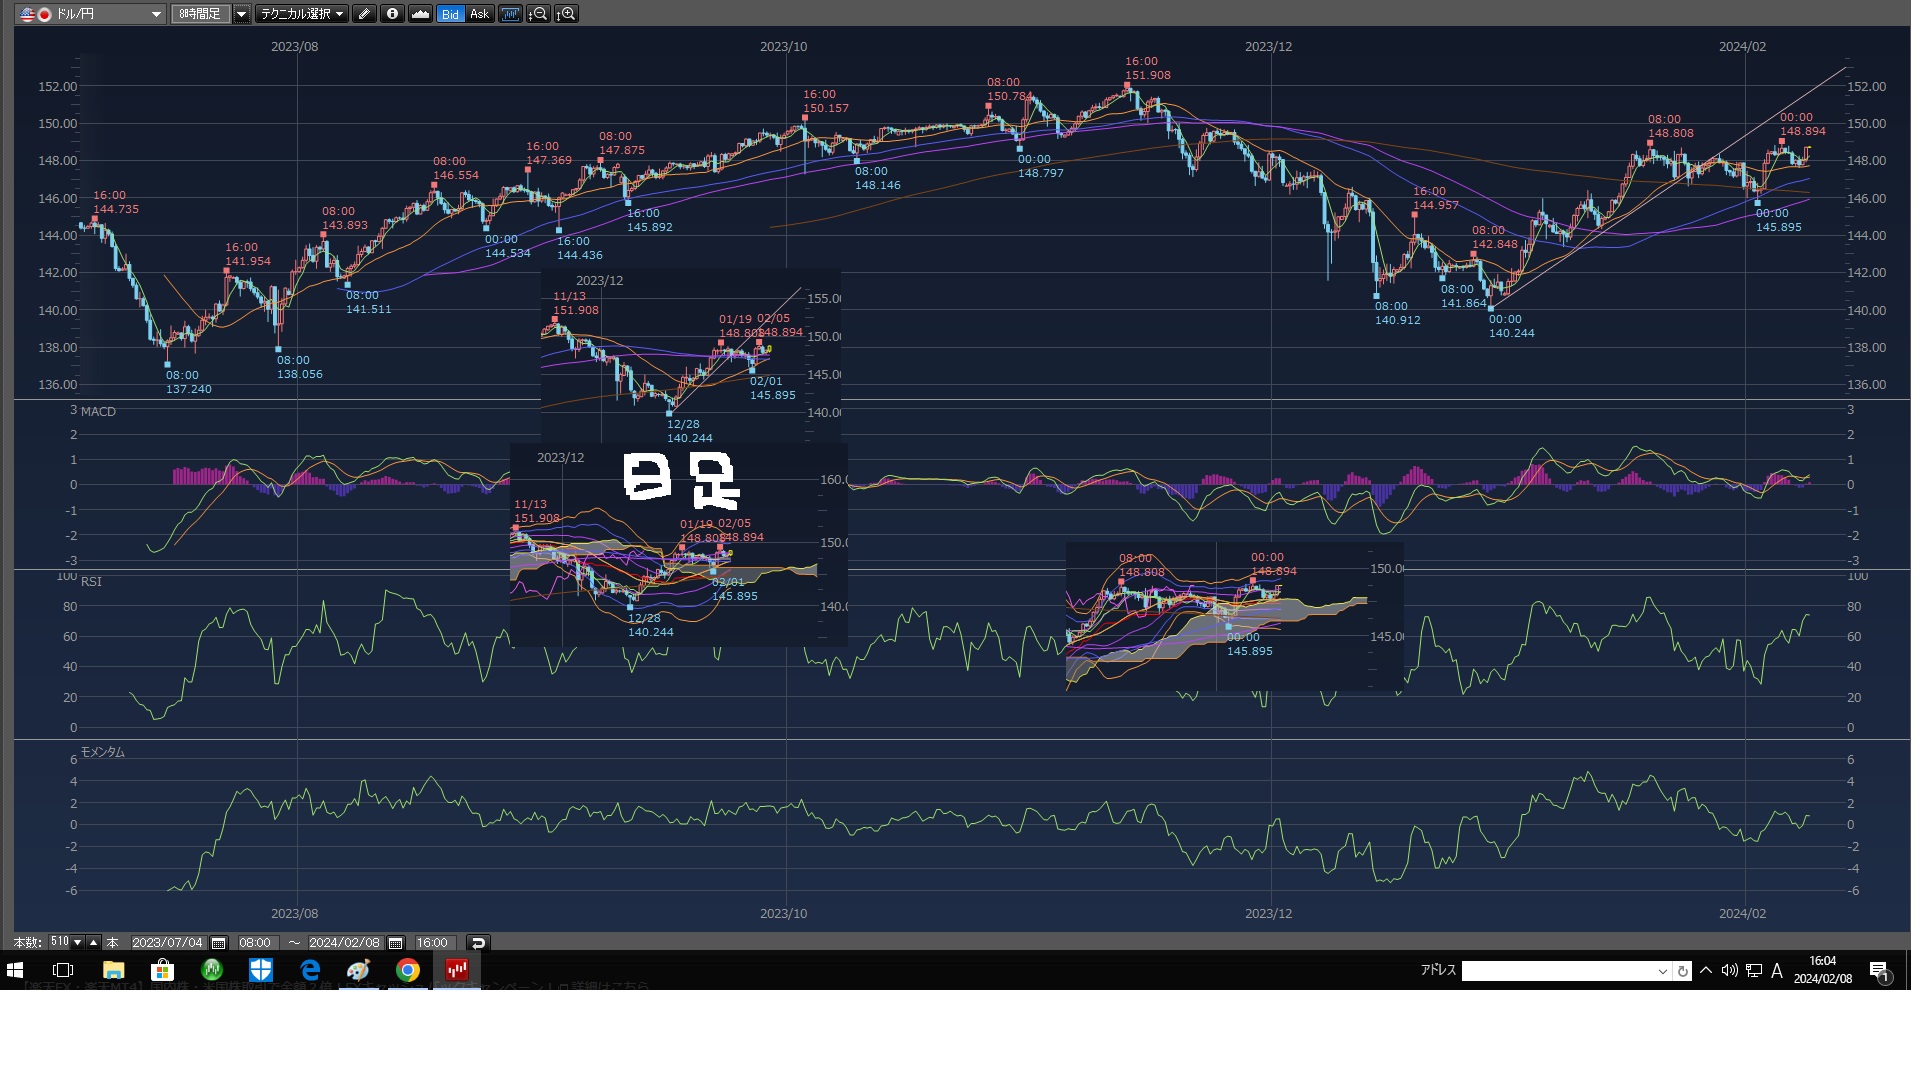Toggle chart pricing to Bid

click(x=450, y=14)
